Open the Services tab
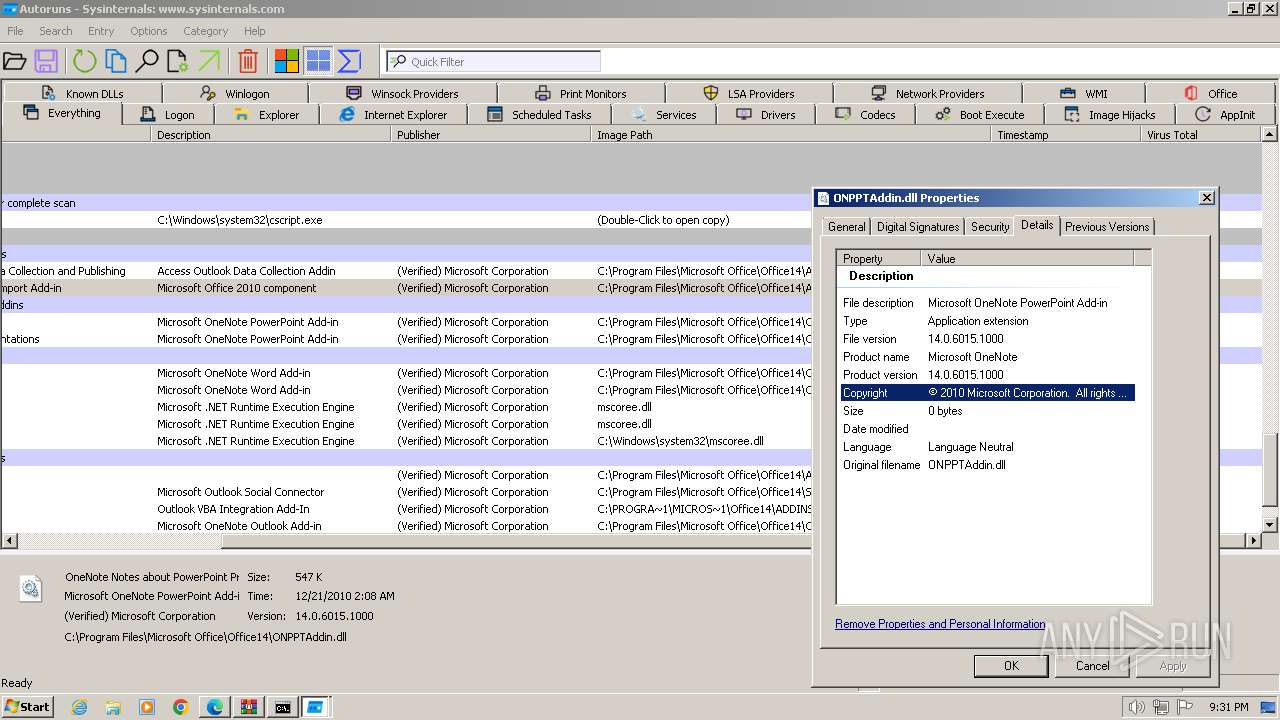The width and height of the screenshot is (1280, 720). (x=664, y=115)
